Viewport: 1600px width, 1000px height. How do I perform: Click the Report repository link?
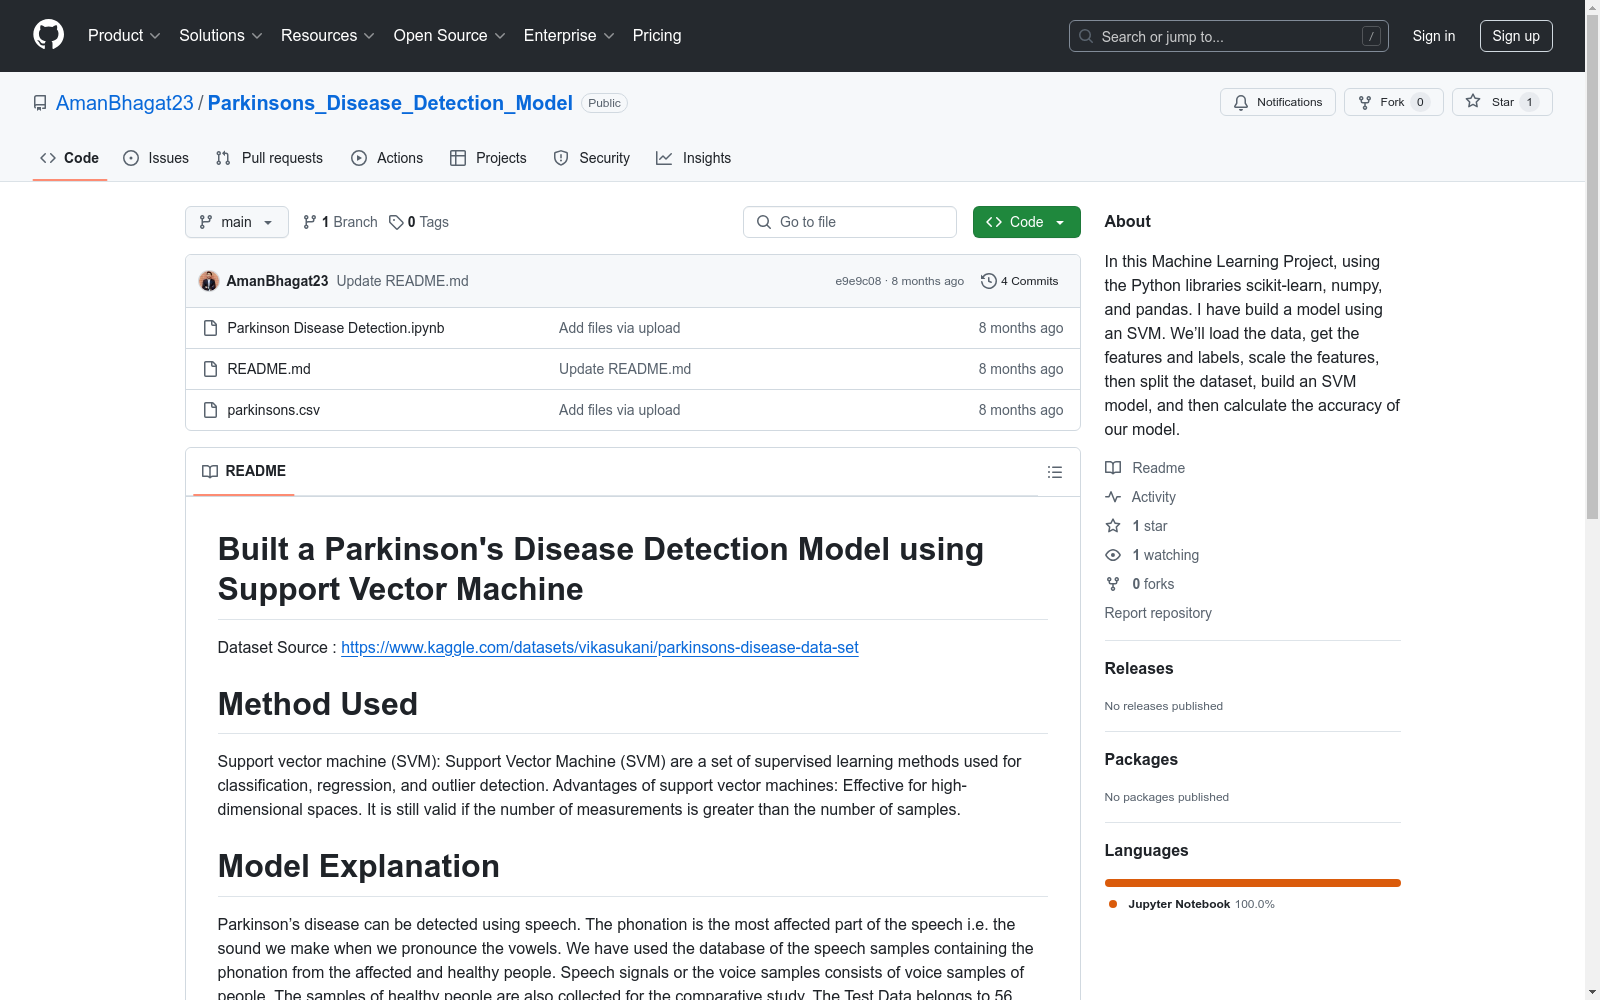(x=1158, y=613)
